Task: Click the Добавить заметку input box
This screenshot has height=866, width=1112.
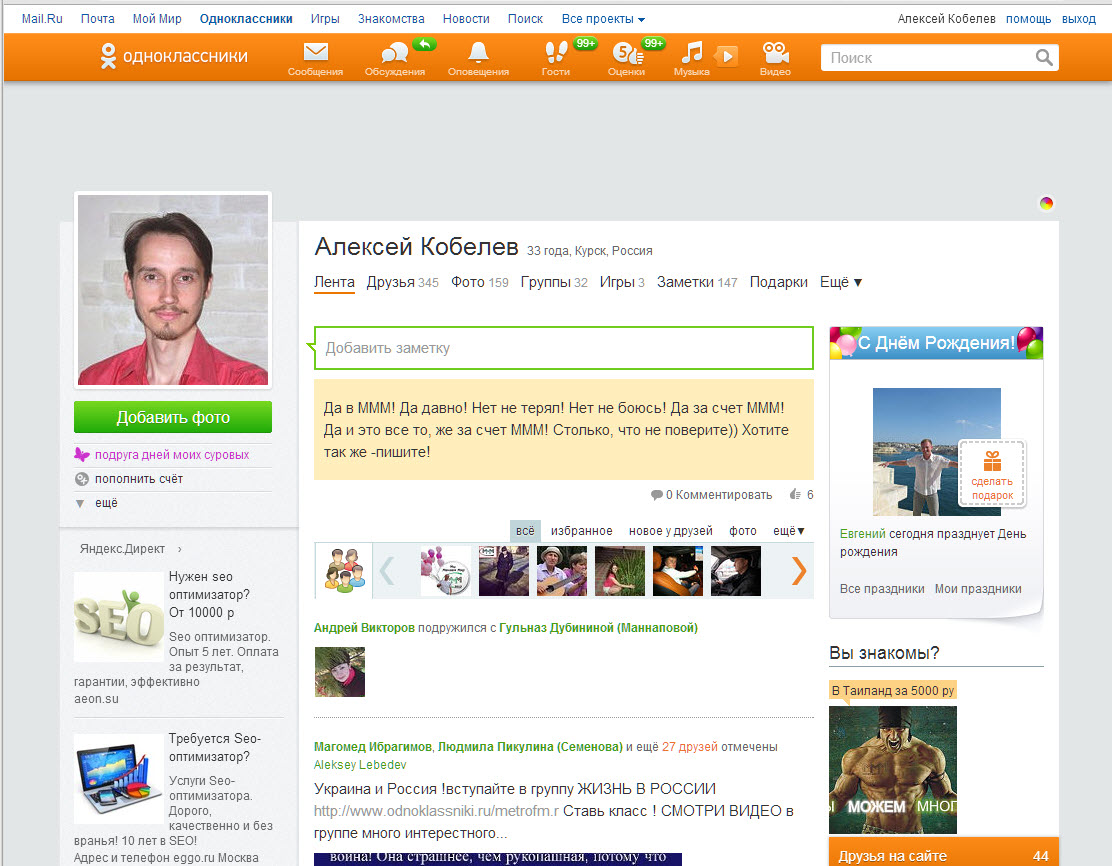Action: 564,348
